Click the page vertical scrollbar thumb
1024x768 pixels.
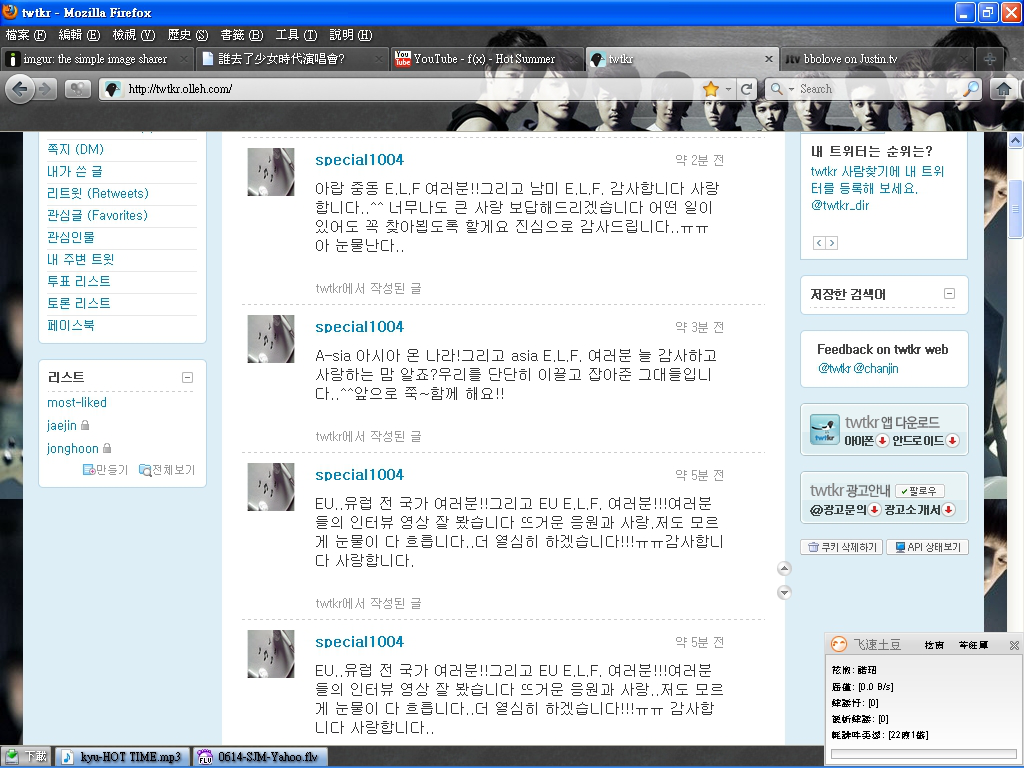tap(1016, 209)
